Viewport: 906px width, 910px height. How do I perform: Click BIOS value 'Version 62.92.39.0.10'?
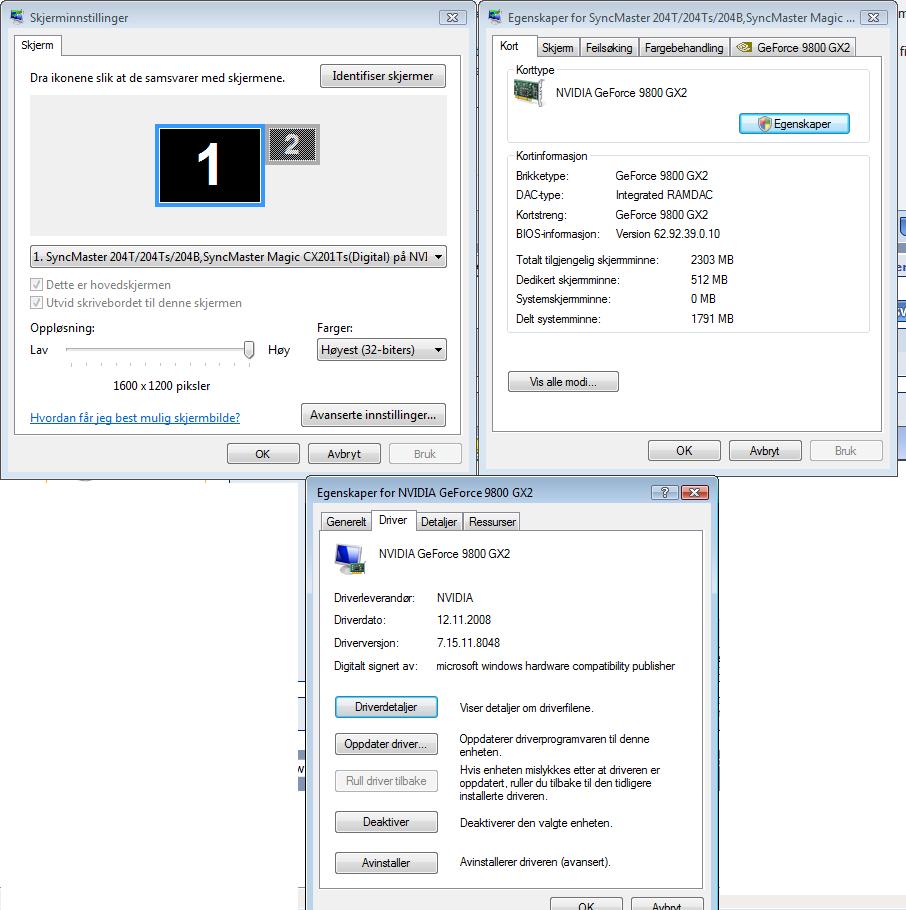(x=667, y=234)
